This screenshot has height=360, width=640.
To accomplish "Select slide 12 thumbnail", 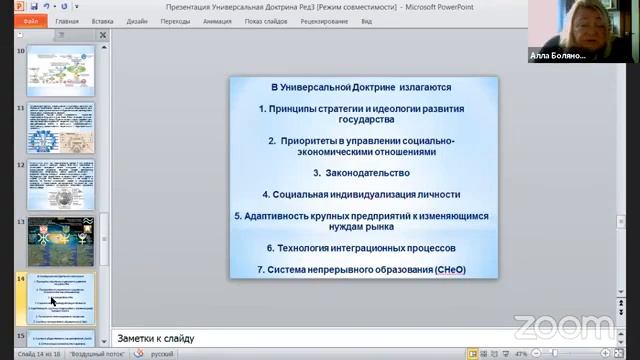I will (x=61, y=185).
